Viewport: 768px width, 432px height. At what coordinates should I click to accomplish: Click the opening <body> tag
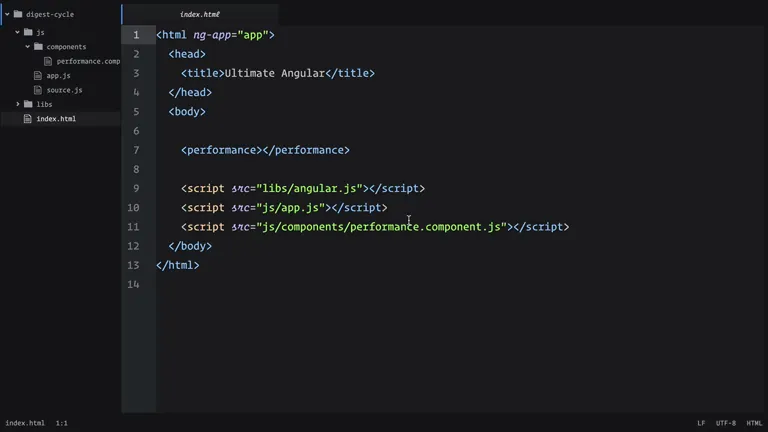(187, 111)
